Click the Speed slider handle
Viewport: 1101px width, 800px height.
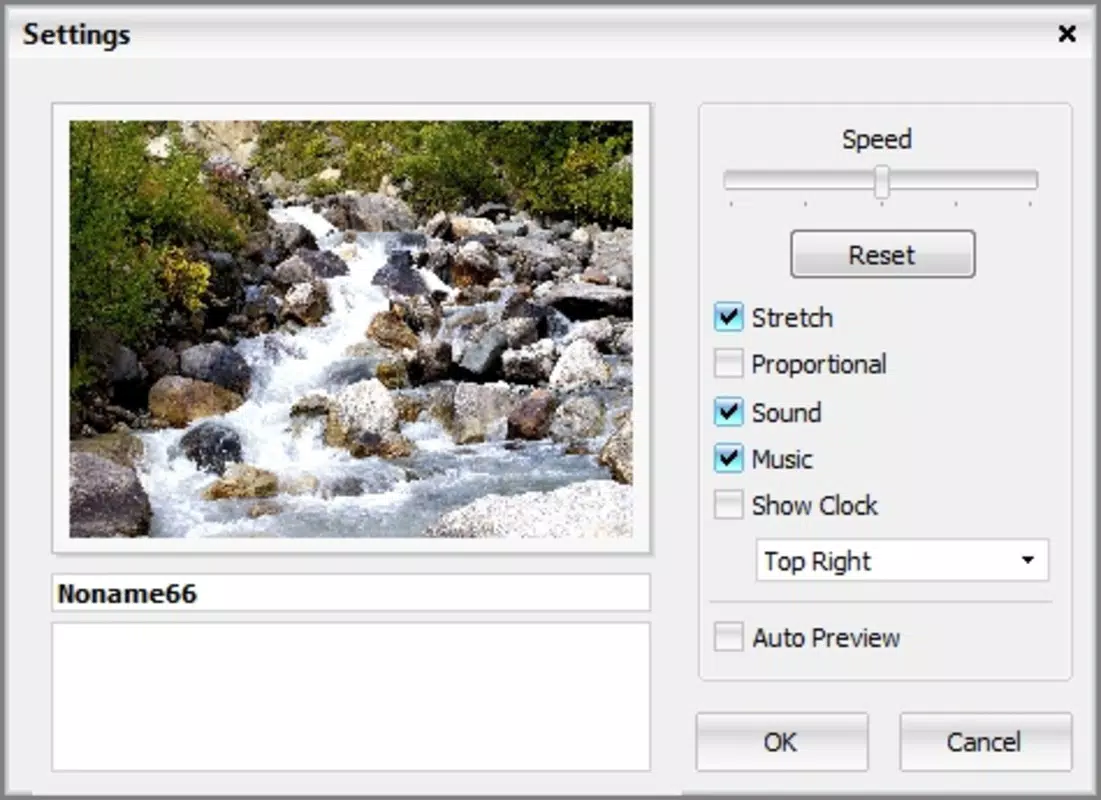tap(882, 182)
